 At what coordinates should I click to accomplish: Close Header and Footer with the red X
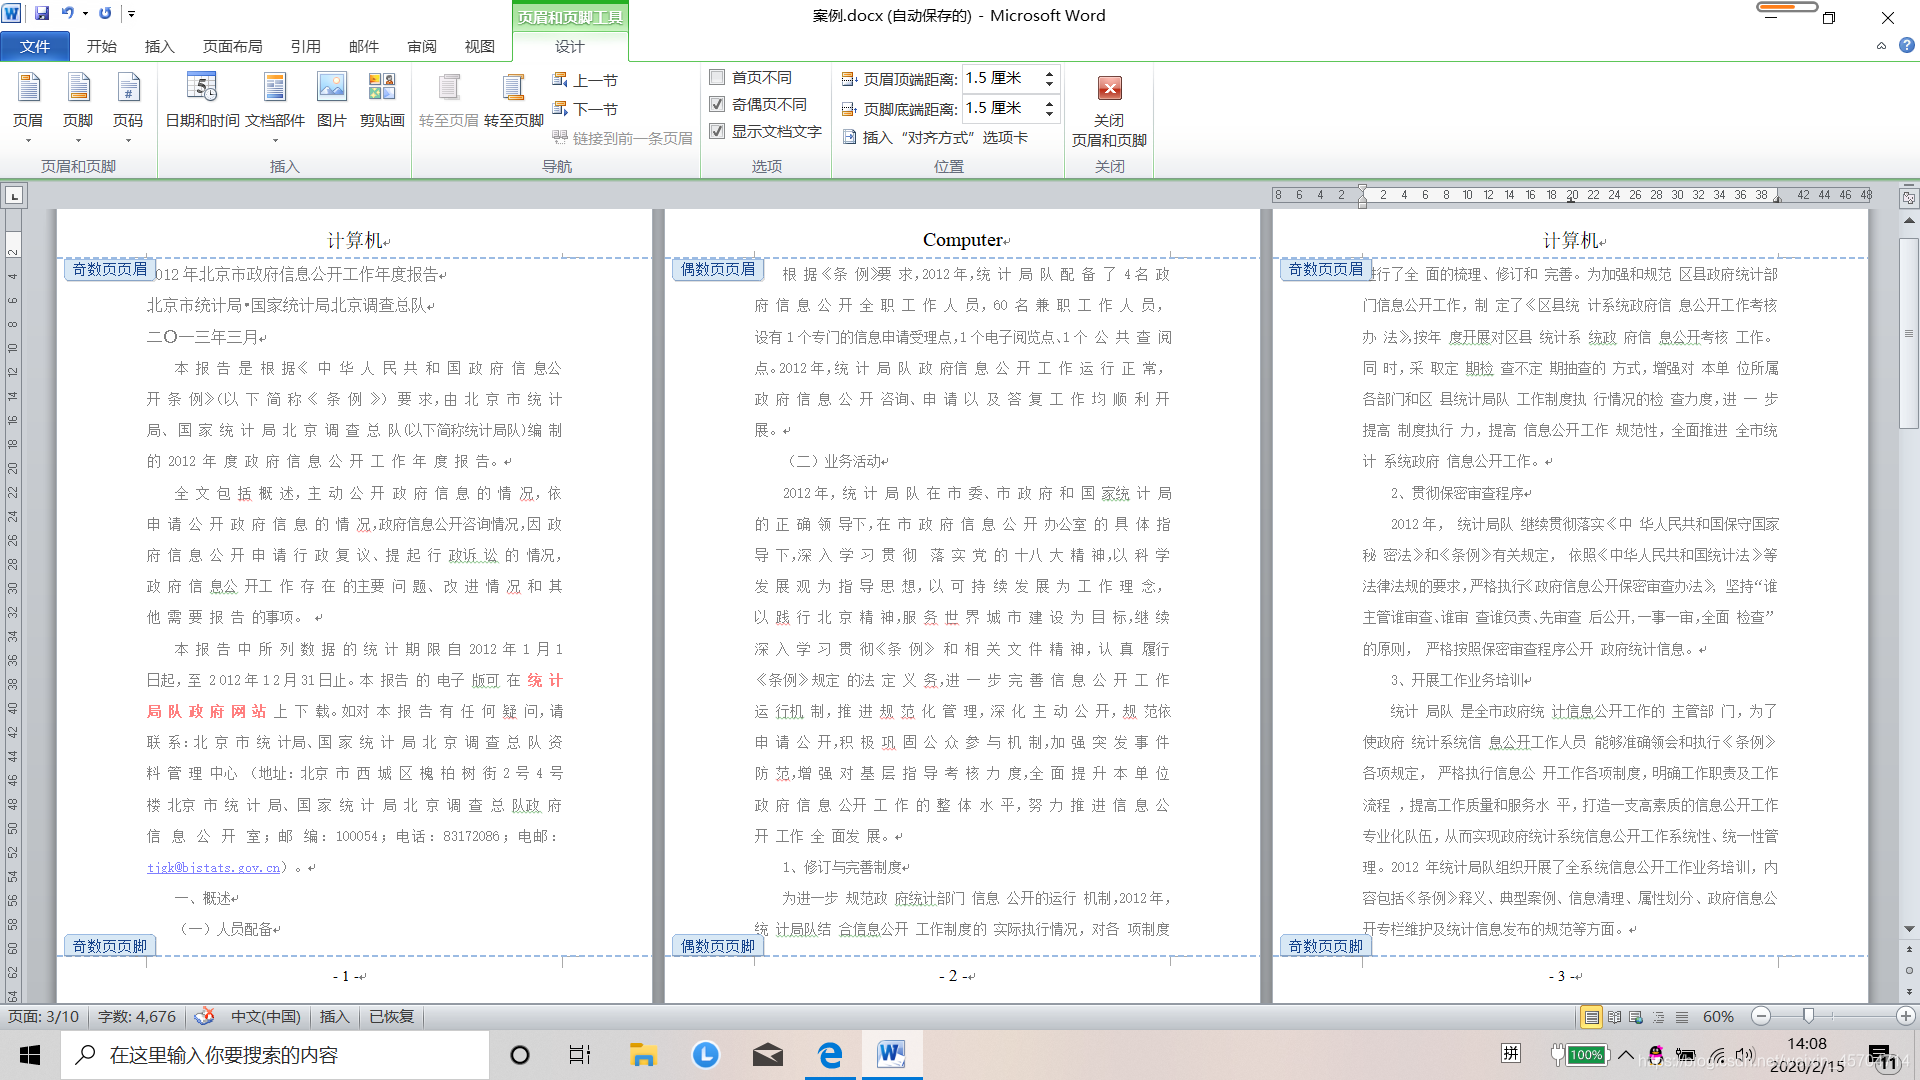[x=1109, y=89]
